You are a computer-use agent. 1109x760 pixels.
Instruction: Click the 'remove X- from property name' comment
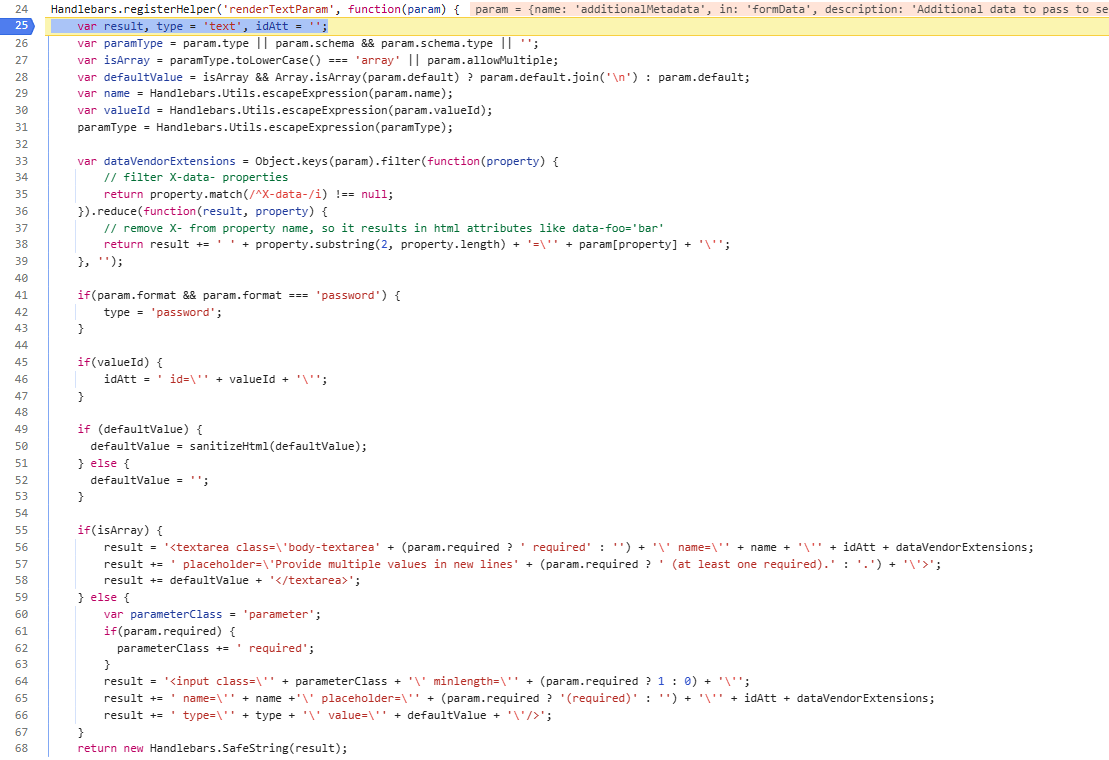point(384,228)
